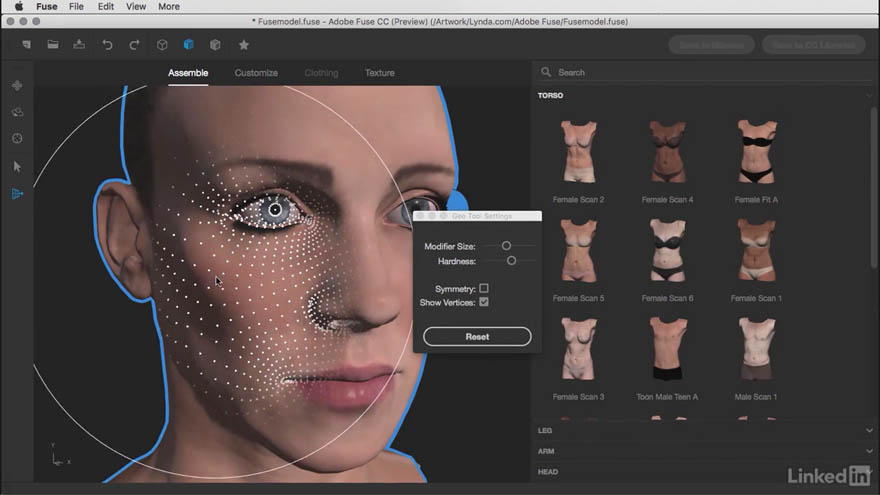
Task: Expand the HEAD section
Action: (869, 471)
